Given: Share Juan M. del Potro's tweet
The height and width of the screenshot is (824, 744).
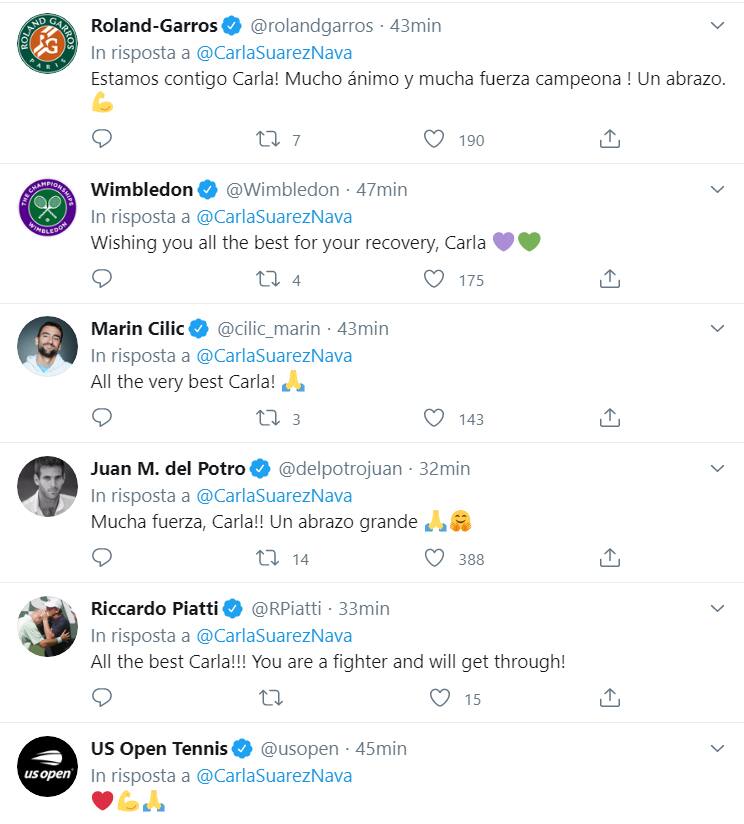Looking at the screenshot, I should (610, 559).
